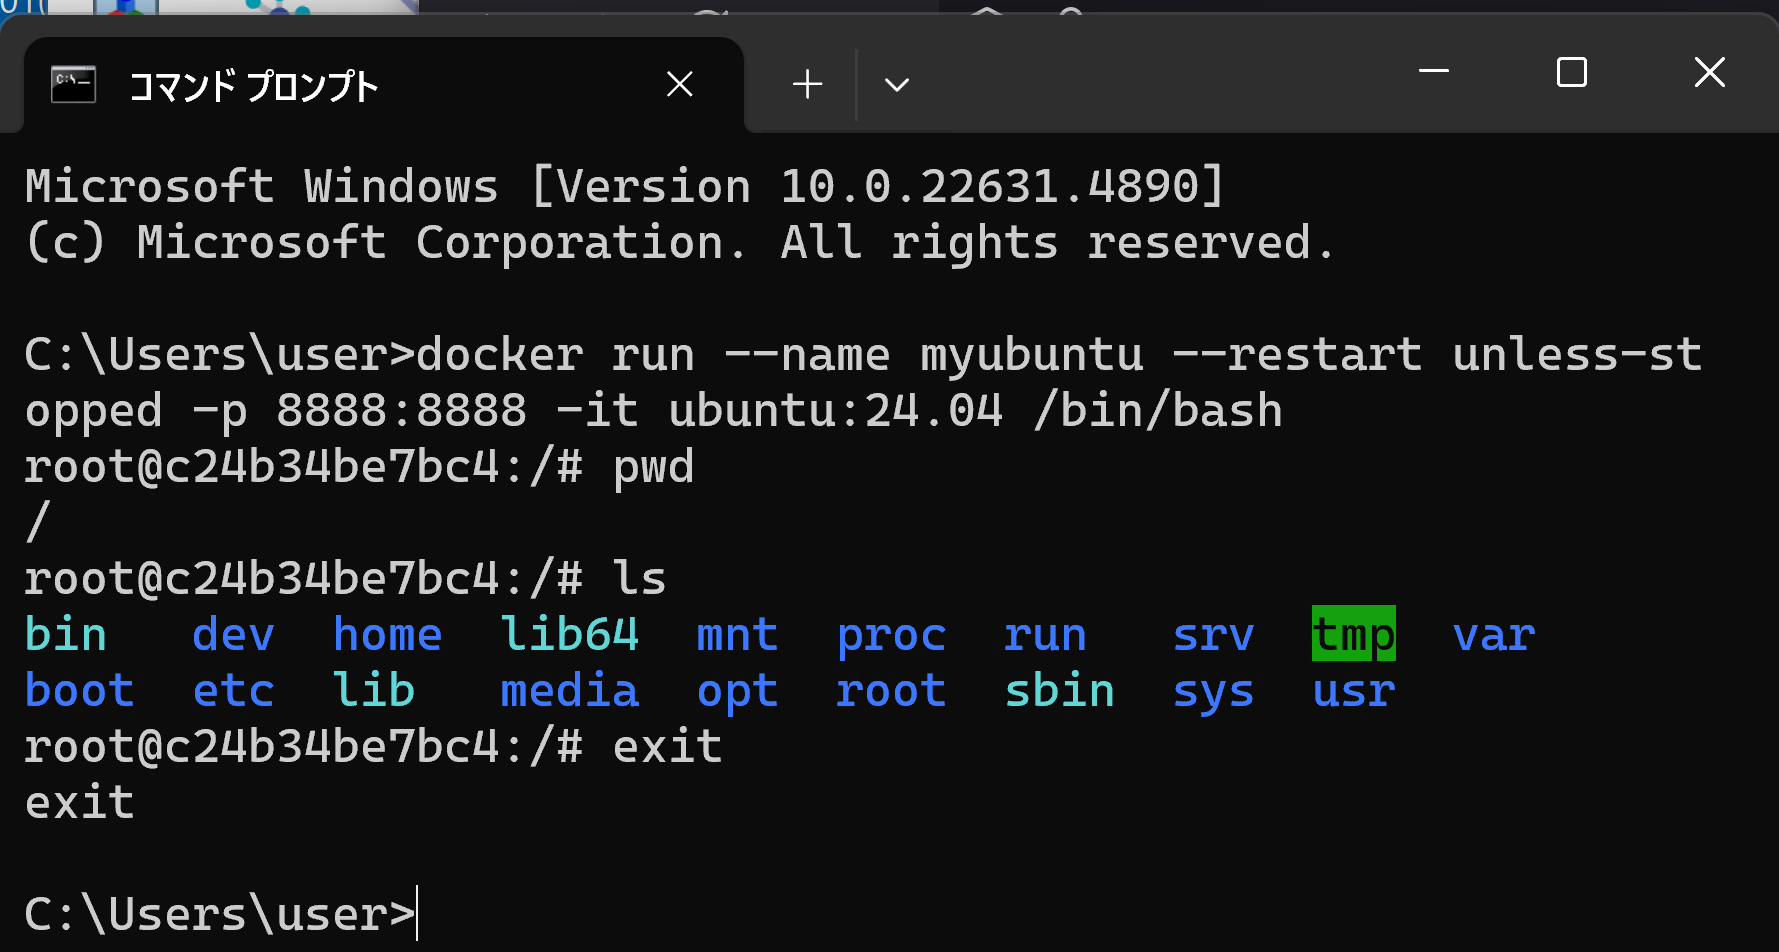Click the 'exit' output line below prompt
This screenshot has height=952, width=1779.
(79, 803)
